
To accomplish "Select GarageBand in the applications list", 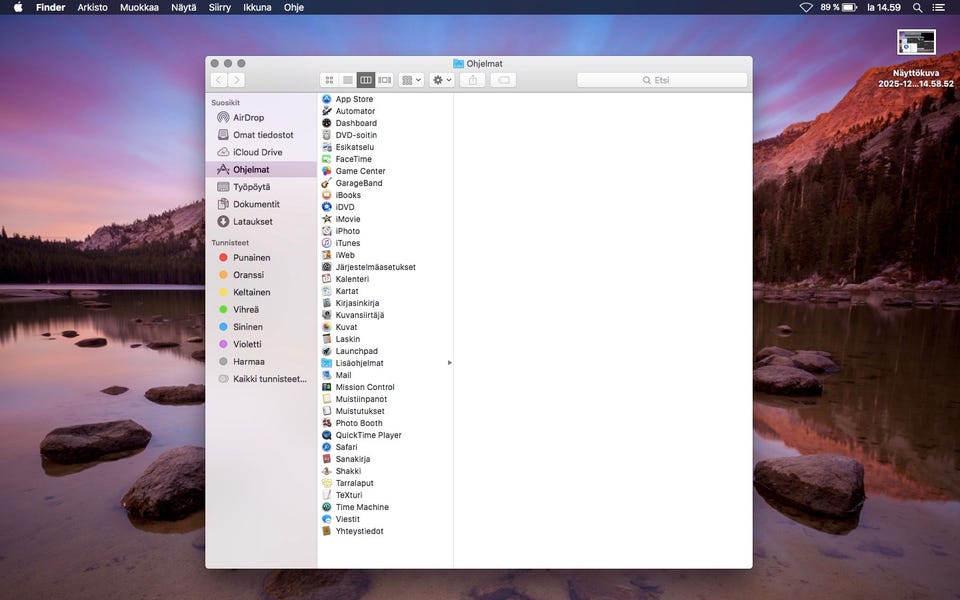I will pyautogui.click(x=358, y=183).
